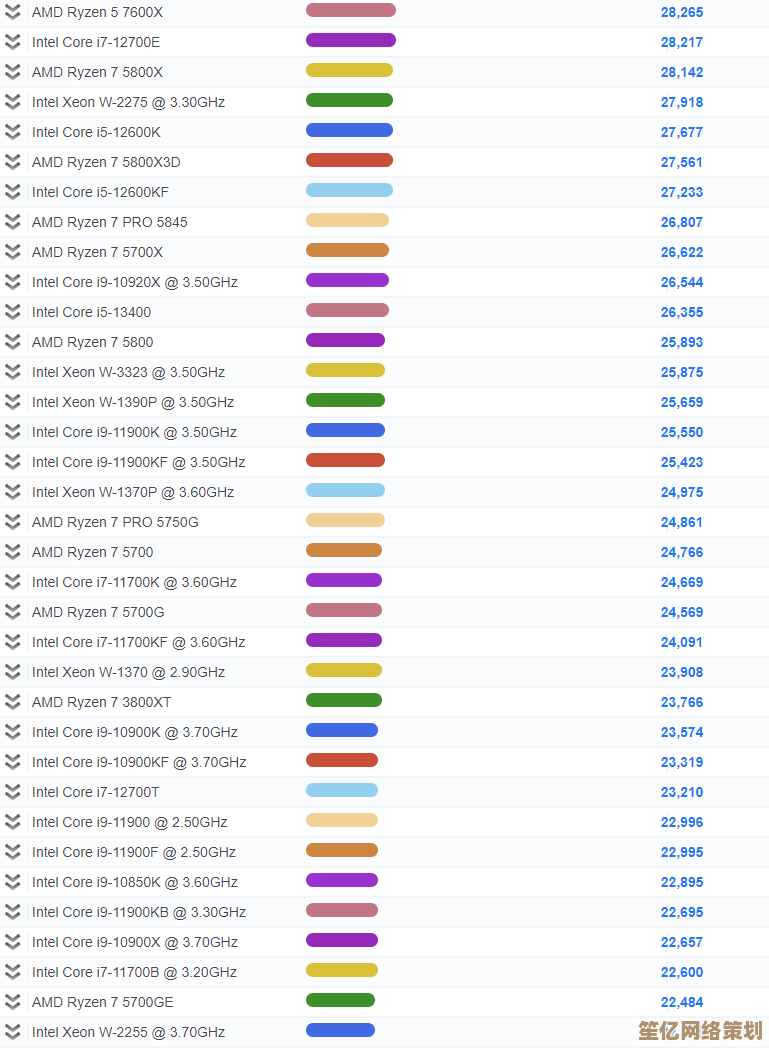The image size is (769, 1049).
Task: Click the yellow bar for Intel Core i7-11700B
Action: click(x=341, y=970)
